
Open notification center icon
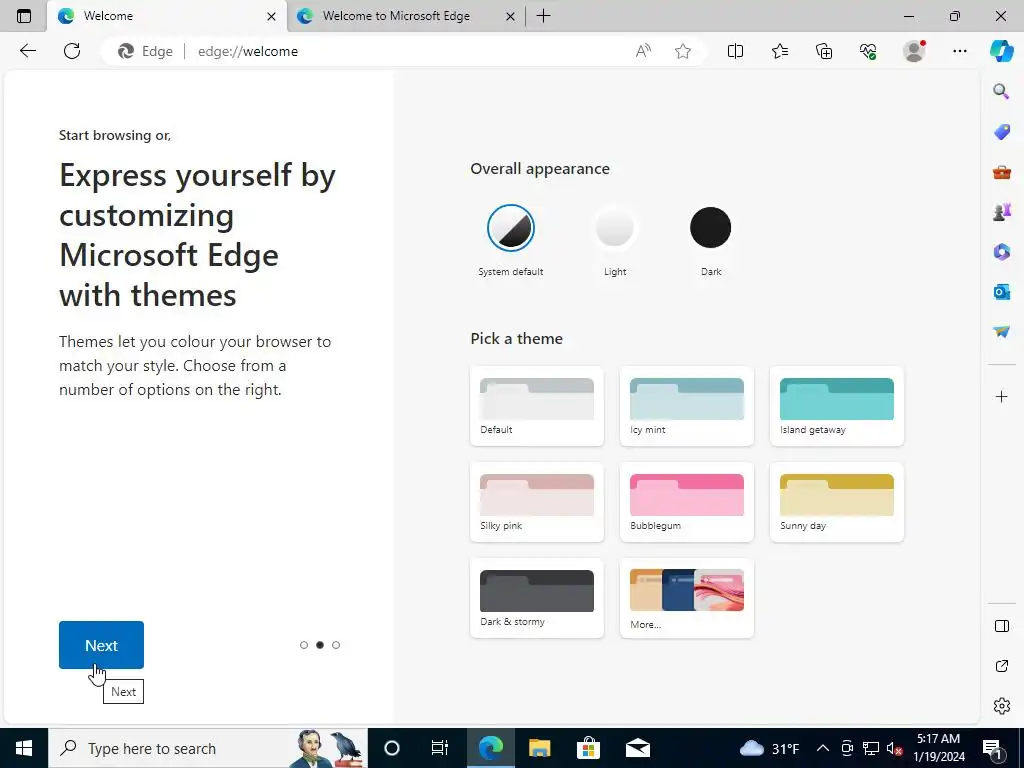click(992, 749)
